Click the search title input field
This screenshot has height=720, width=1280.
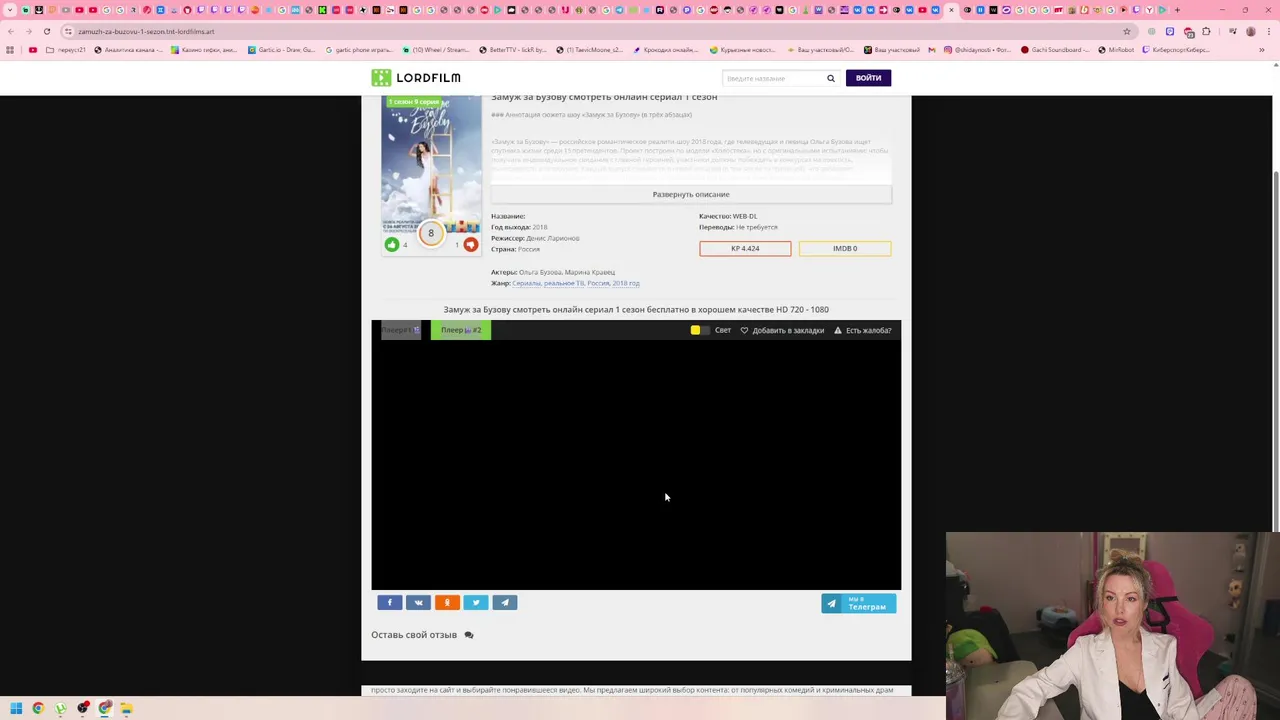[x=772, y=78]
